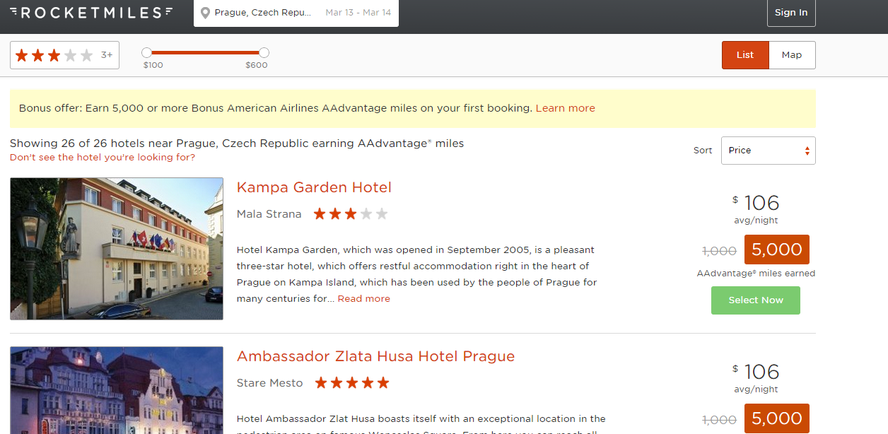The height and width of the screenshot is (434, 888).
Task: Click "Don't see the hotel you're looking for?"
Action: click(x=103, y=157)
